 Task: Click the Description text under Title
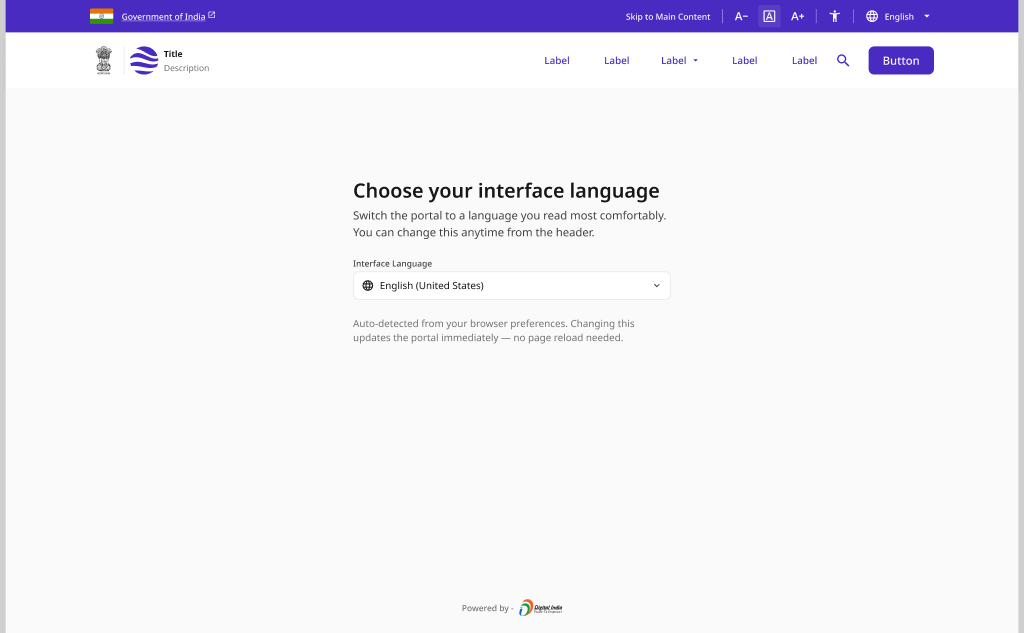point(186,68)
